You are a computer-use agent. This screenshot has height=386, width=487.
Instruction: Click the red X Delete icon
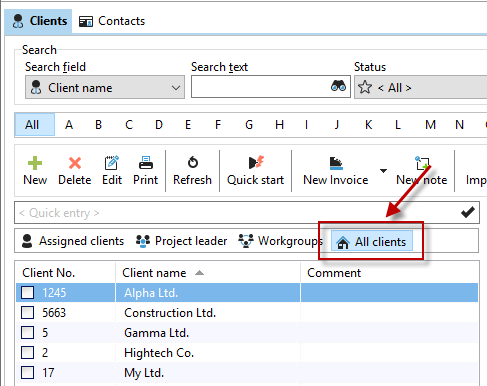pyautogui.click(x=75, y=163)
